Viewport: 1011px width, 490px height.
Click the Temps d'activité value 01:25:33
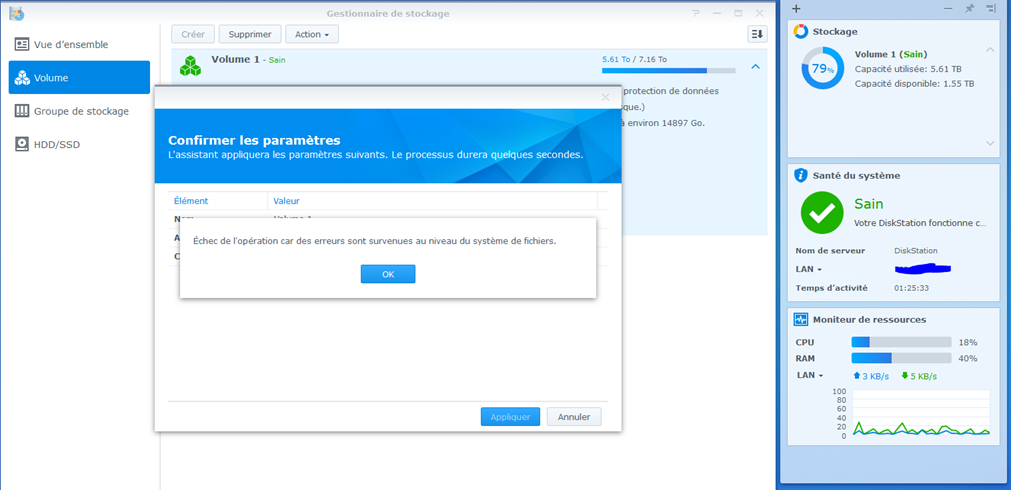[912, 288]
